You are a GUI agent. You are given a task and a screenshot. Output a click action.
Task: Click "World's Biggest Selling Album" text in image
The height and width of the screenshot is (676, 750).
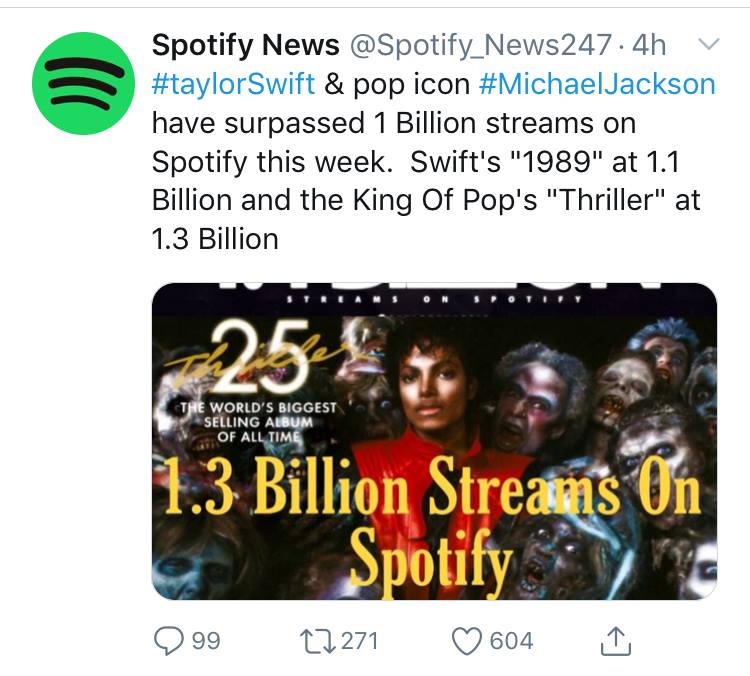tap(258, 422)
